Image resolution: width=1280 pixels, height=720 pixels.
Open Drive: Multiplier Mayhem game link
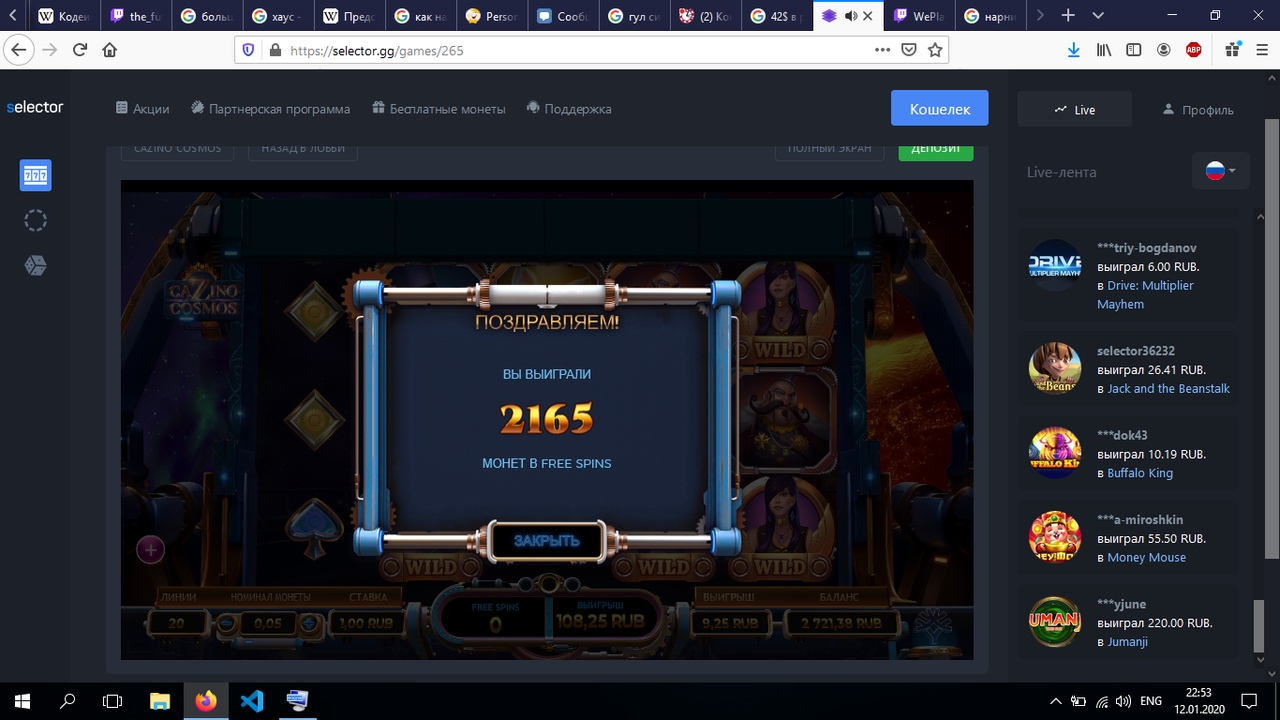pos(1145,295)
